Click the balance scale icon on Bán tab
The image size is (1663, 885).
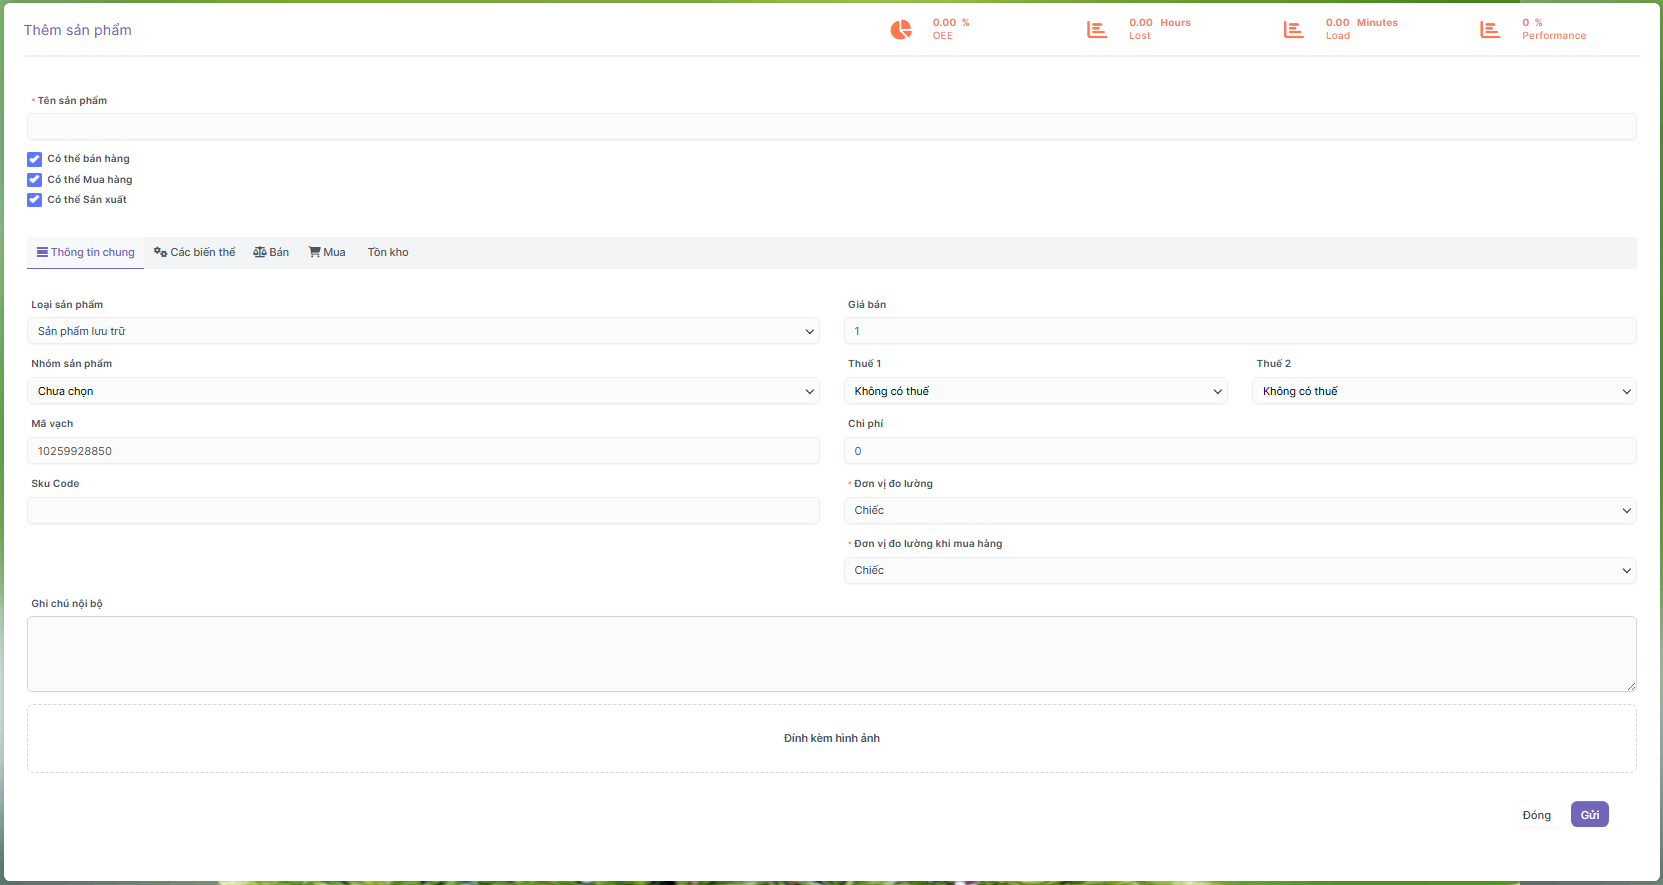click(260, 253)
